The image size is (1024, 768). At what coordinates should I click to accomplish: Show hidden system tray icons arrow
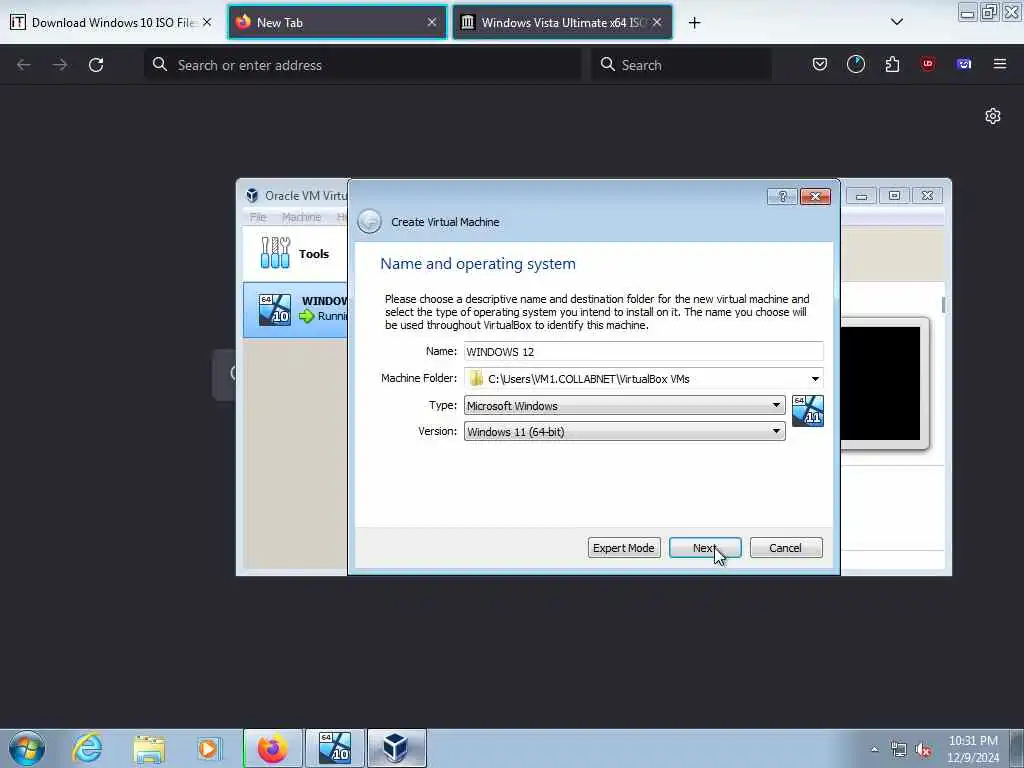(874, 749)
